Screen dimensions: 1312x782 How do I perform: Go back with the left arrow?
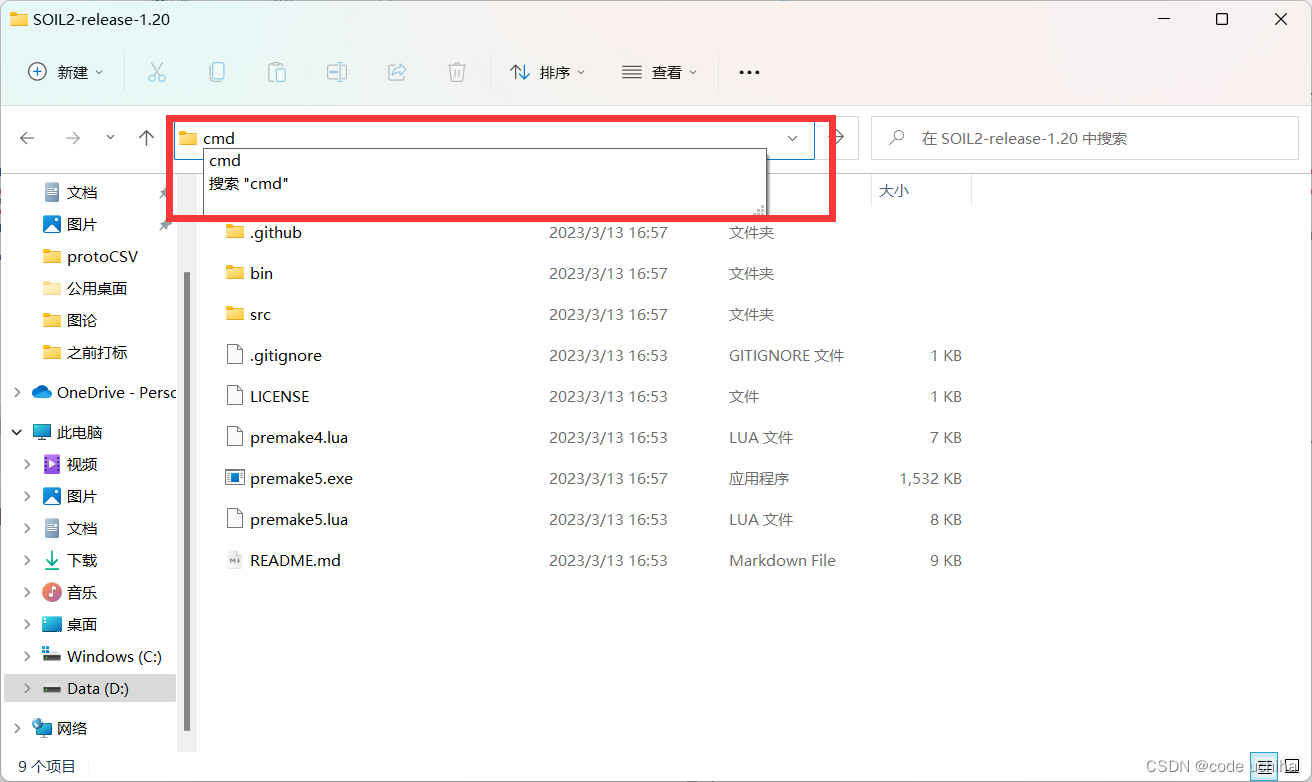pos(28,138)
